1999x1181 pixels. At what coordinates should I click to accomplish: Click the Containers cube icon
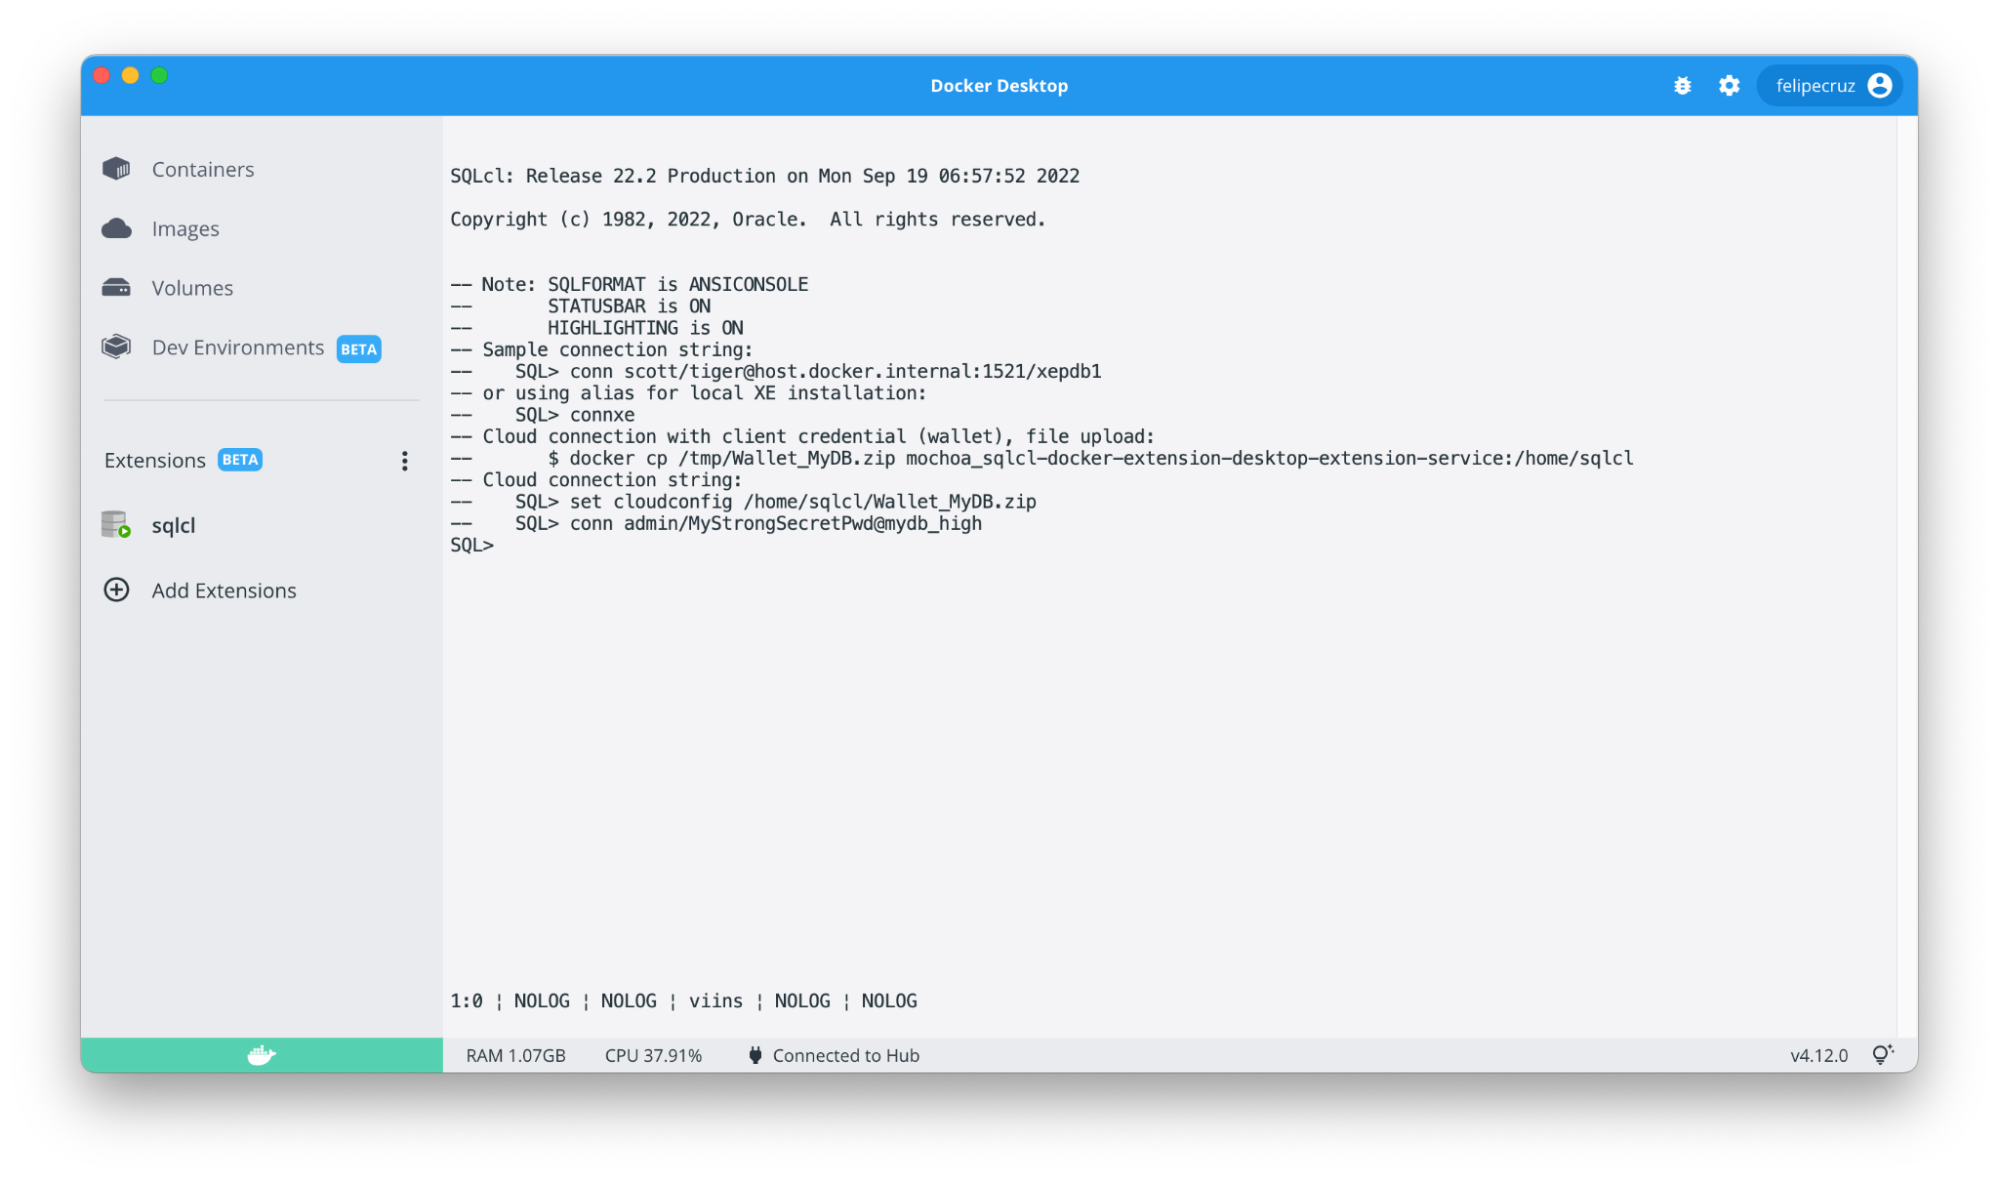click(x=116, y=169)
